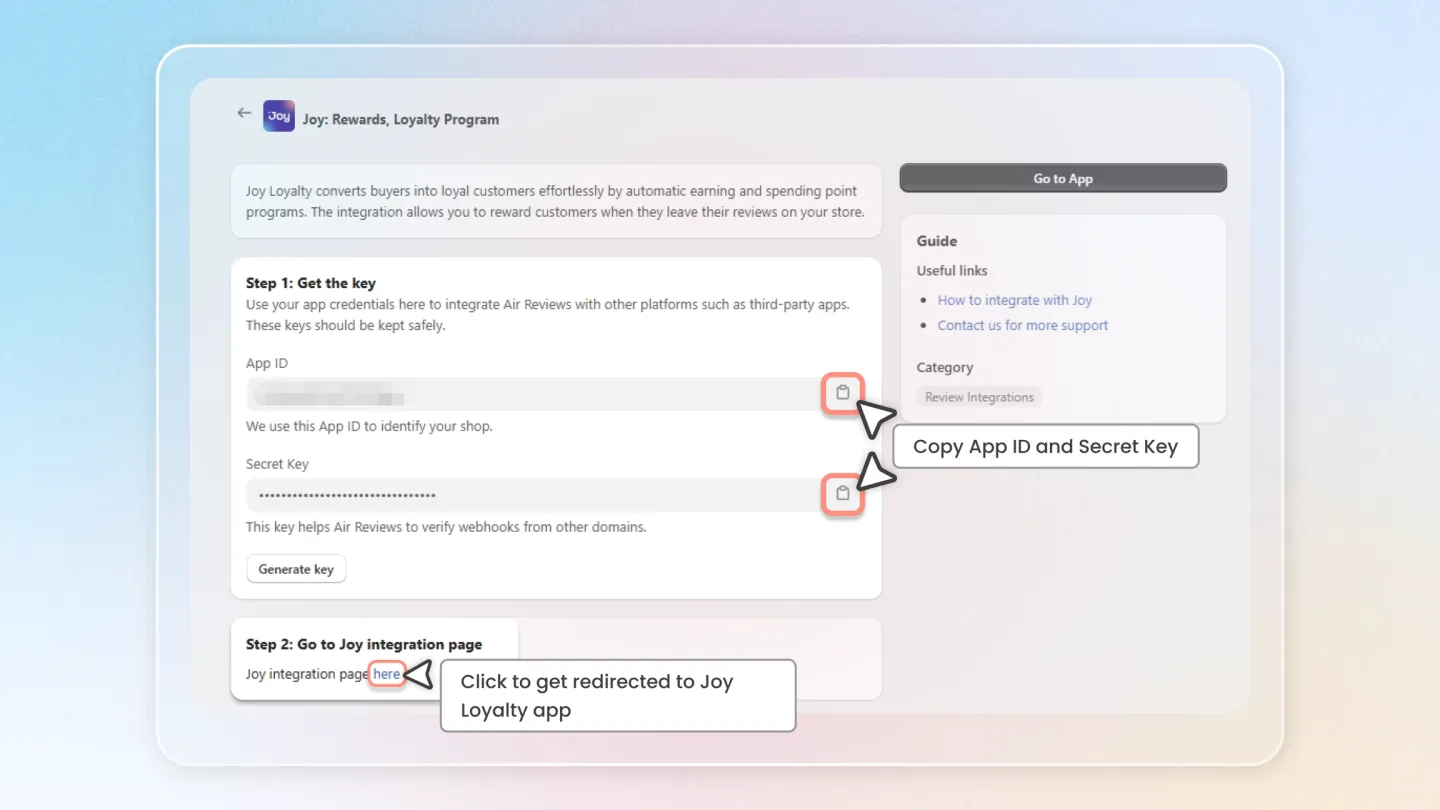1440x810 pixels.
Task: Click the 'Useful links' label
Action: (x=952, y=270)
